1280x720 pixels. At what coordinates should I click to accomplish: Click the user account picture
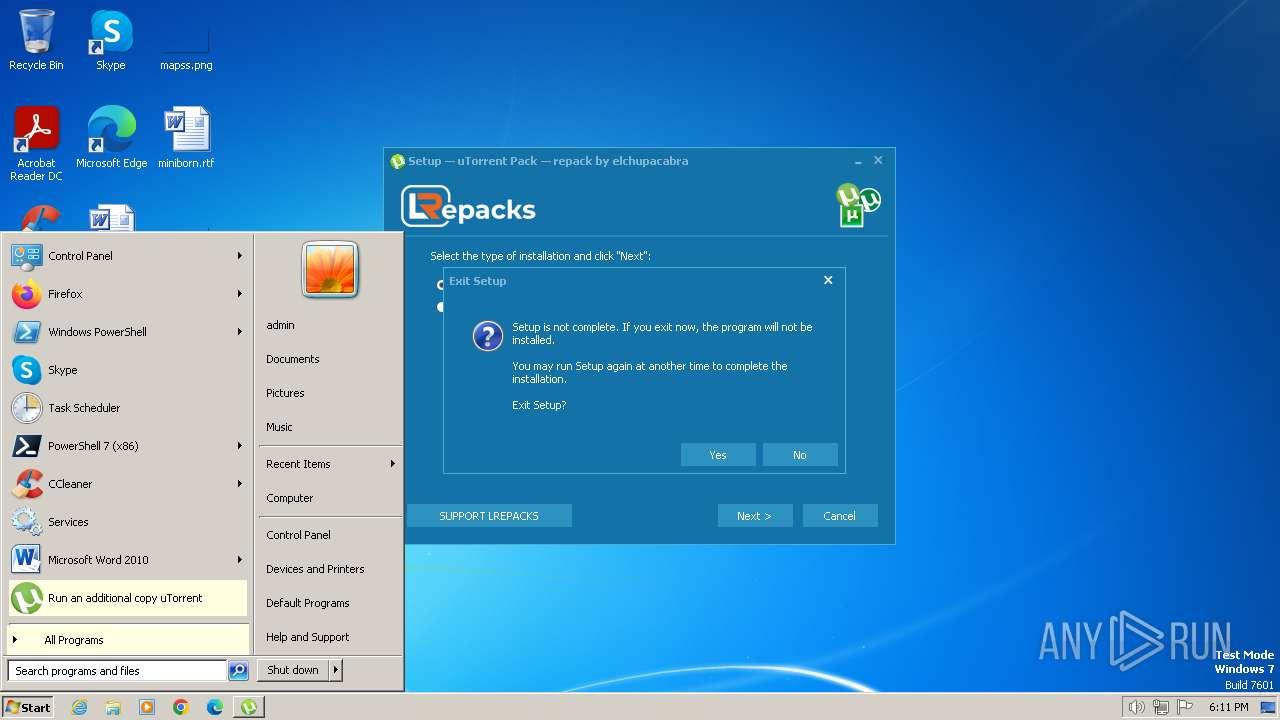330,270
